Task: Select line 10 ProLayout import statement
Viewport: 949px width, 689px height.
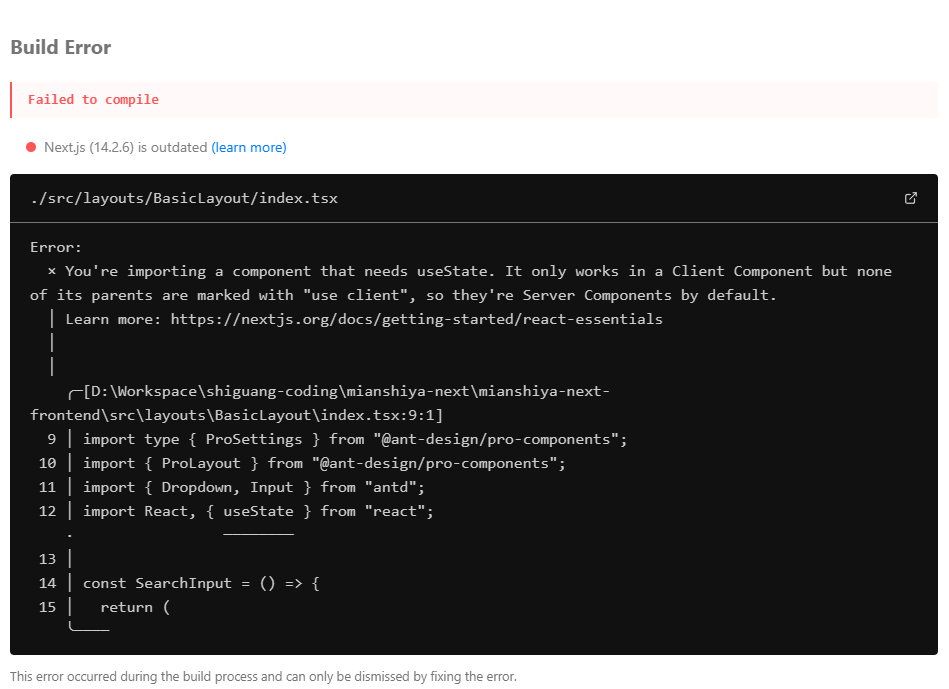Action: point(324,463)
